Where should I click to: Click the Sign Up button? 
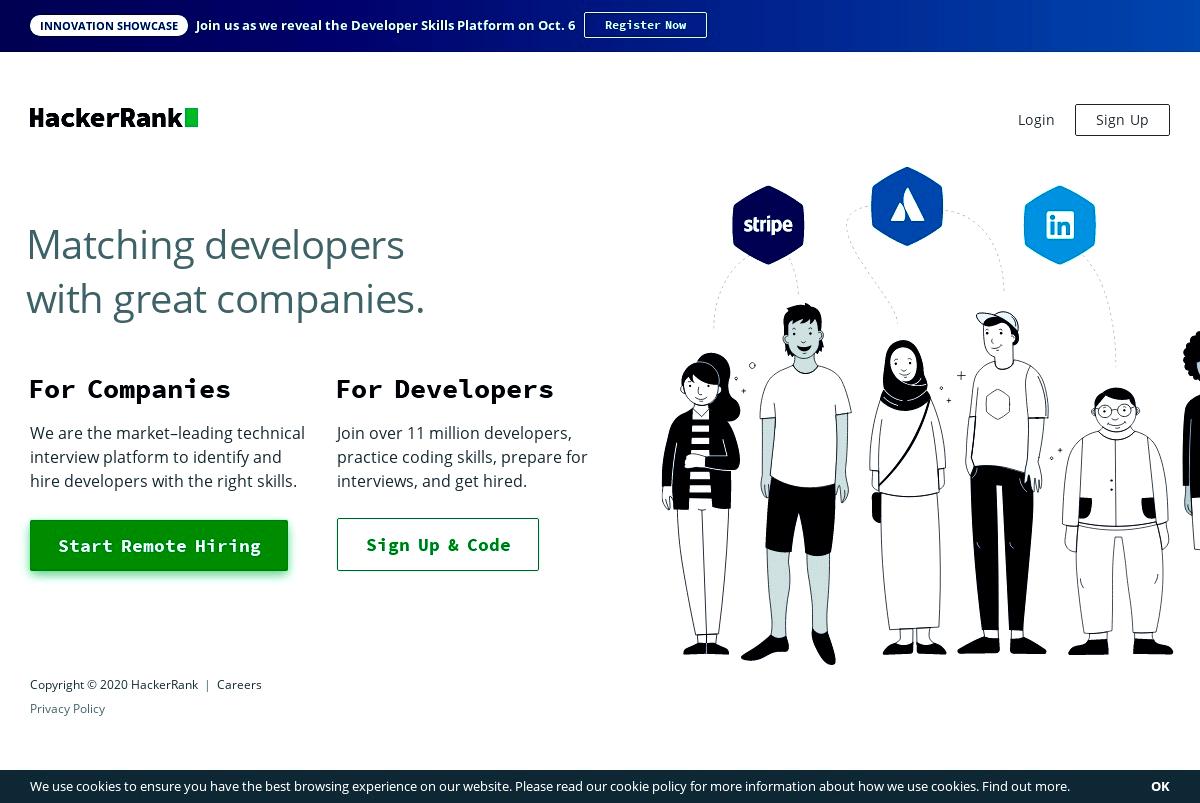pyautogui.click(x=1122, y=120)
